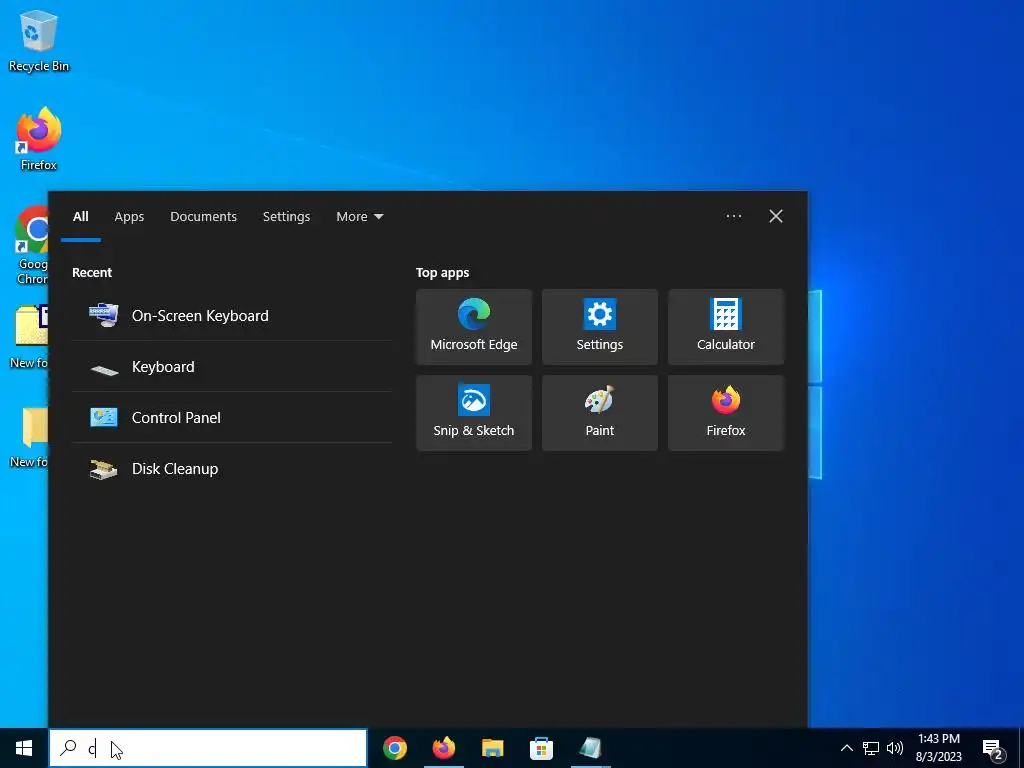Show hidden system tray icons
The width and height of the screenshot is (1024, 768).
click(846, 748)
